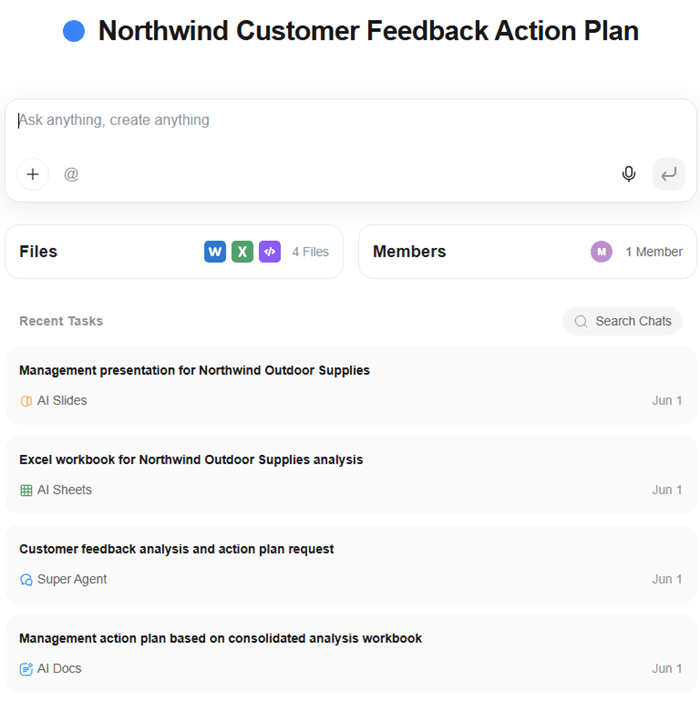Open the Excel file icon in Files
The height and width of the screenshot is (702, 700).
[242, 252]
